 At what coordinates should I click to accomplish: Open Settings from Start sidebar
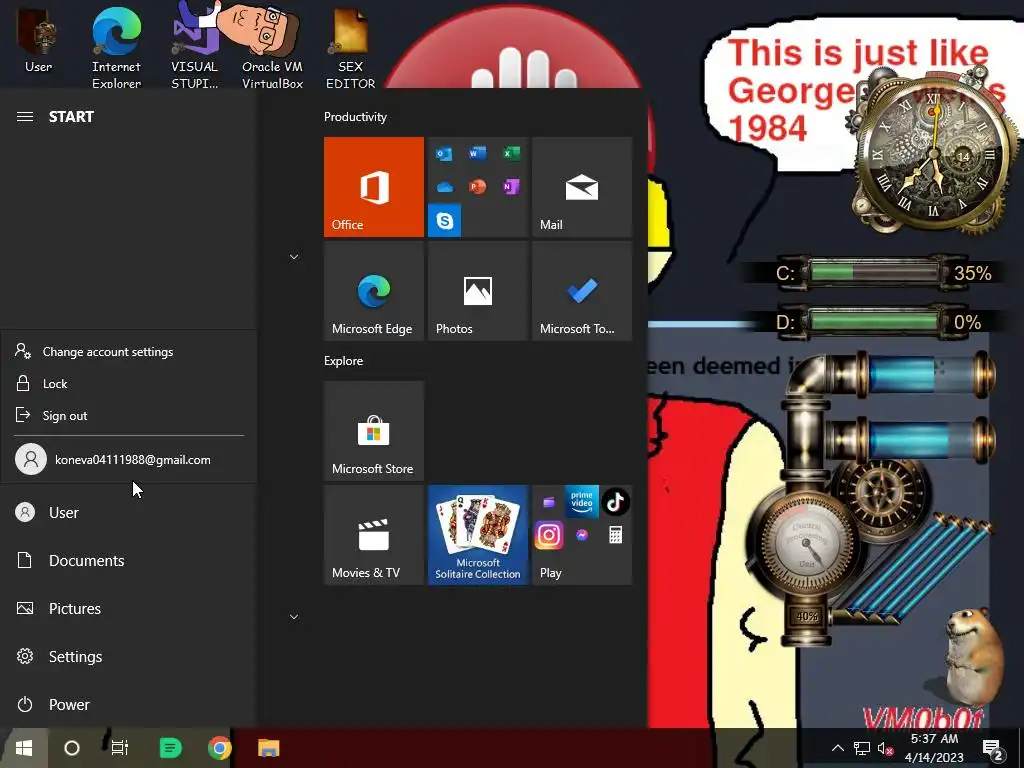[128, 656]
